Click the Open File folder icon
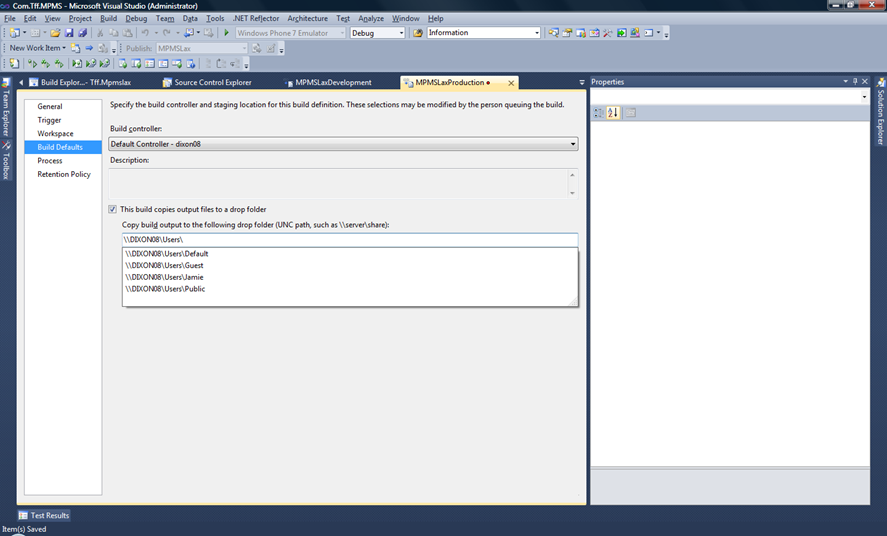887x536 pixels. [56, 33]
